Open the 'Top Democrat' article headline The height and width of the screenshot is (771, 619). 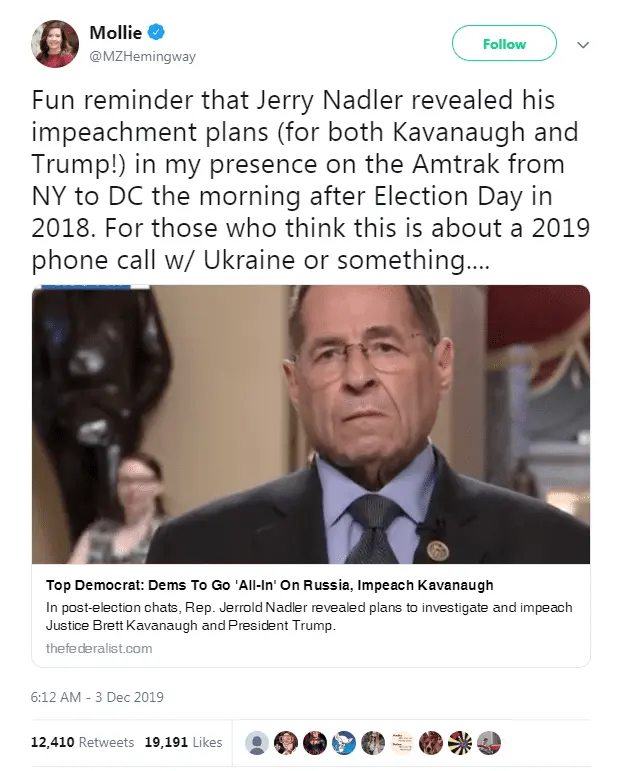[x=270, y=585]
